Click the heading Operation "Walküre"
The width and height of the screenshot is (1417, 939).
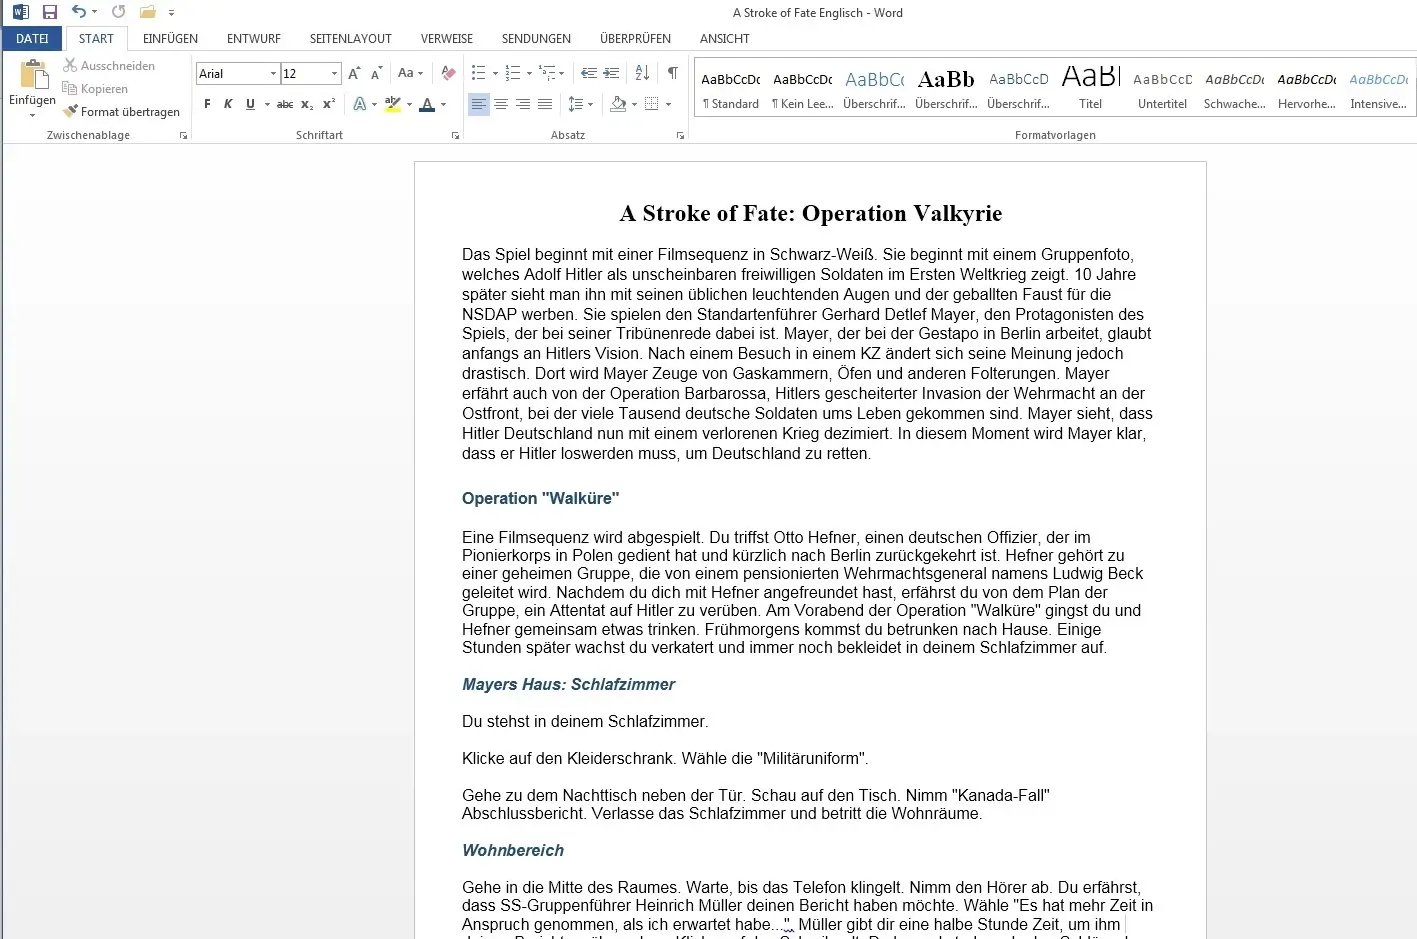[x=540, y=498]
